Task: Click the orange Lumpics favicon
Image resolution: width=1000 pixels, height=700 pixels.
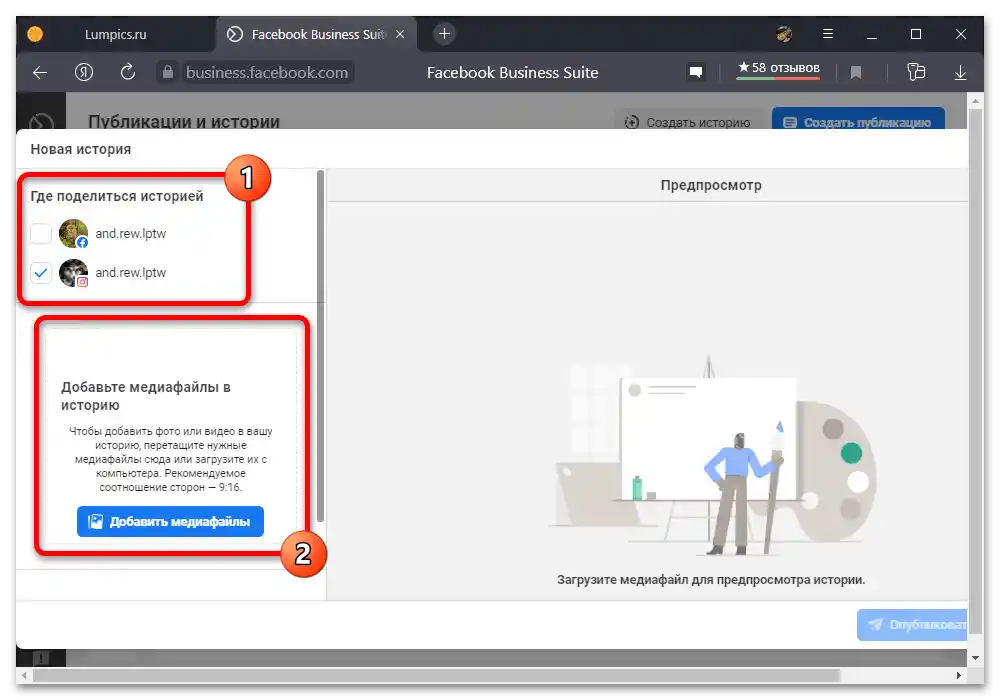Action: point(35,34)
